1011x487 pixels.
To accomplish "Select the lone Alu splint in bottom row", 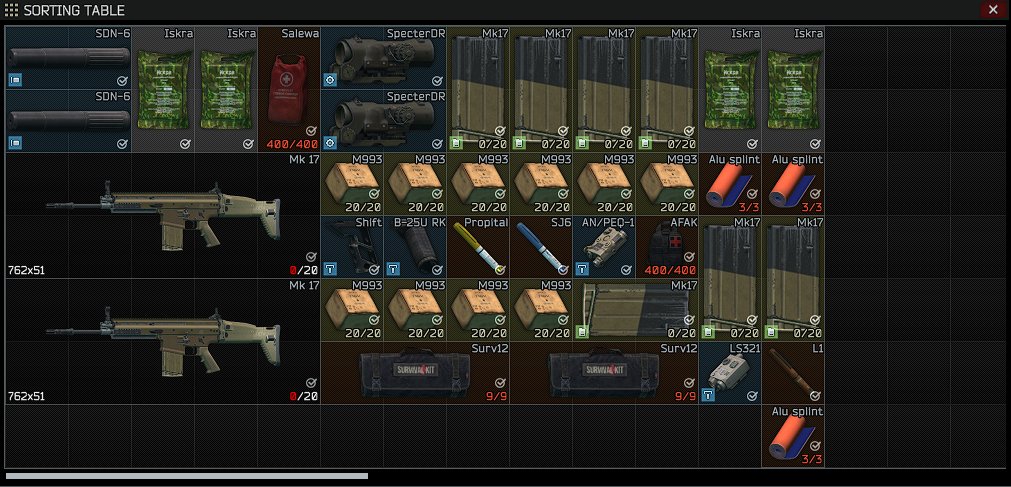I will (x=794, y=436).
